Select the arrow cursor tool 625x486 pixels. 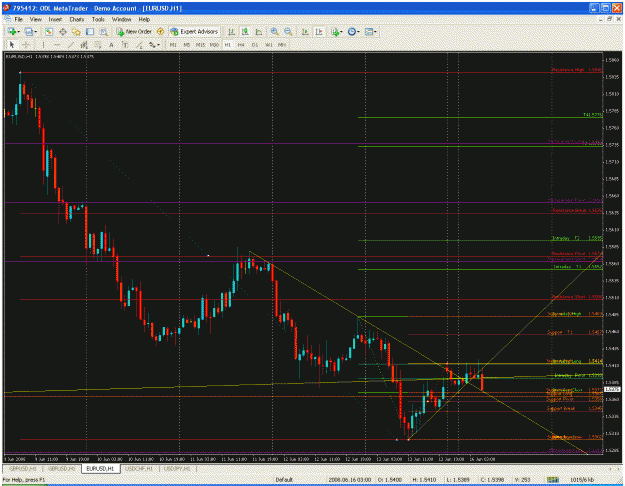click(12, 45)
